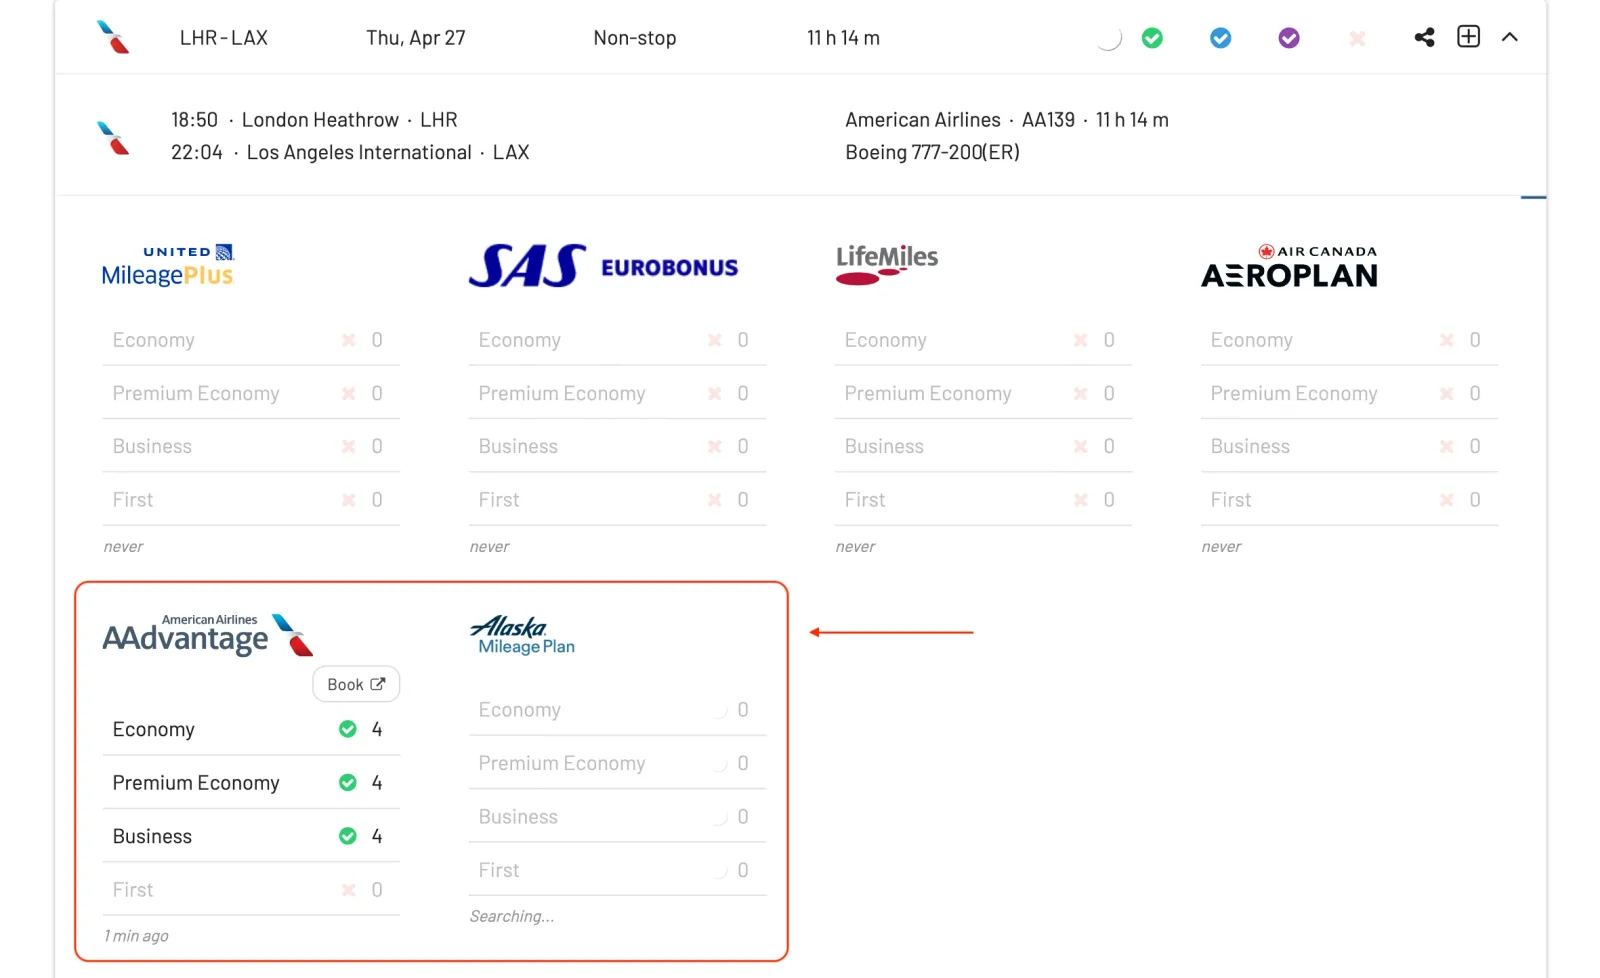Collapse flight details with the up chevron
This screenshot has height=978, width=1600.
(1510, 37)
